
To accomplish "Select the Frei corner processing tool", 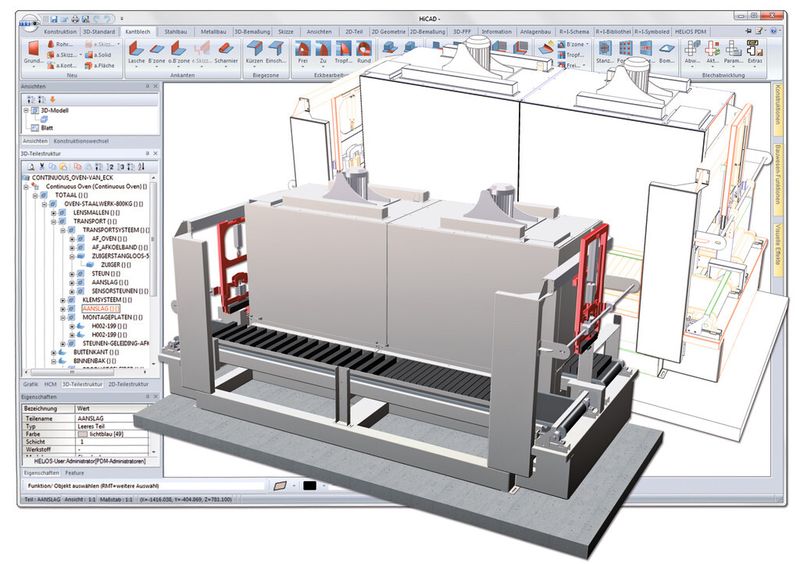I will tap(303, 53).
